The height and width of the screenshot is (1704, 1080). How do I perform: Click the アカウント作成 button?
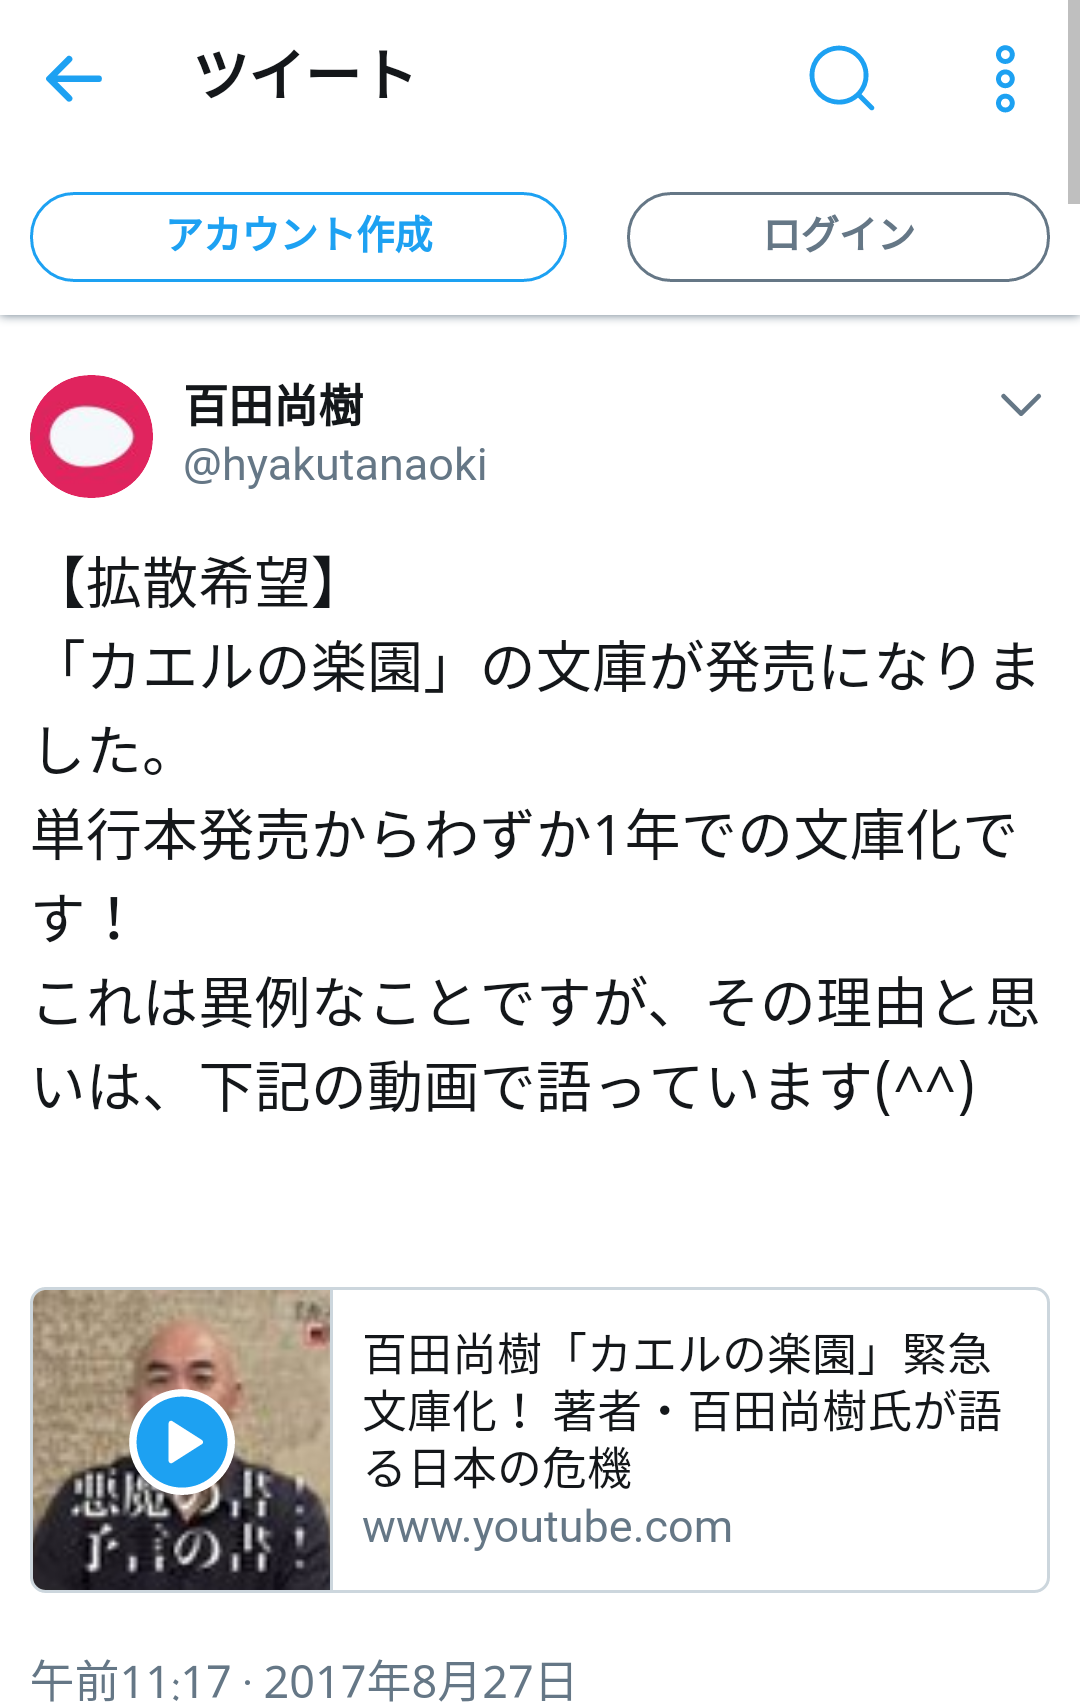[298, 237]
